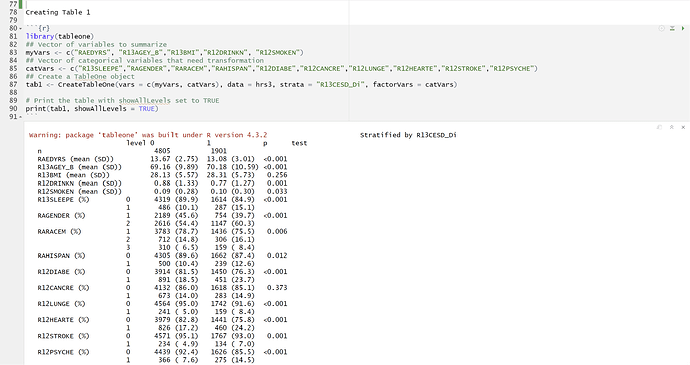Click p-value 0.373 in R12CANCRE row
Screen dimensions: 690x365
pyautogui.click(x=277, y=288)
